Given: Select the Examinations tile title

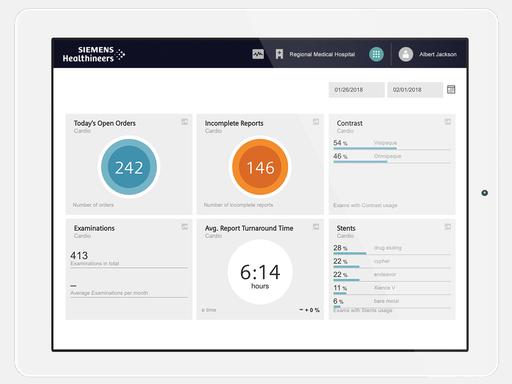Looking at the screenshot, I should coord(94,228).
